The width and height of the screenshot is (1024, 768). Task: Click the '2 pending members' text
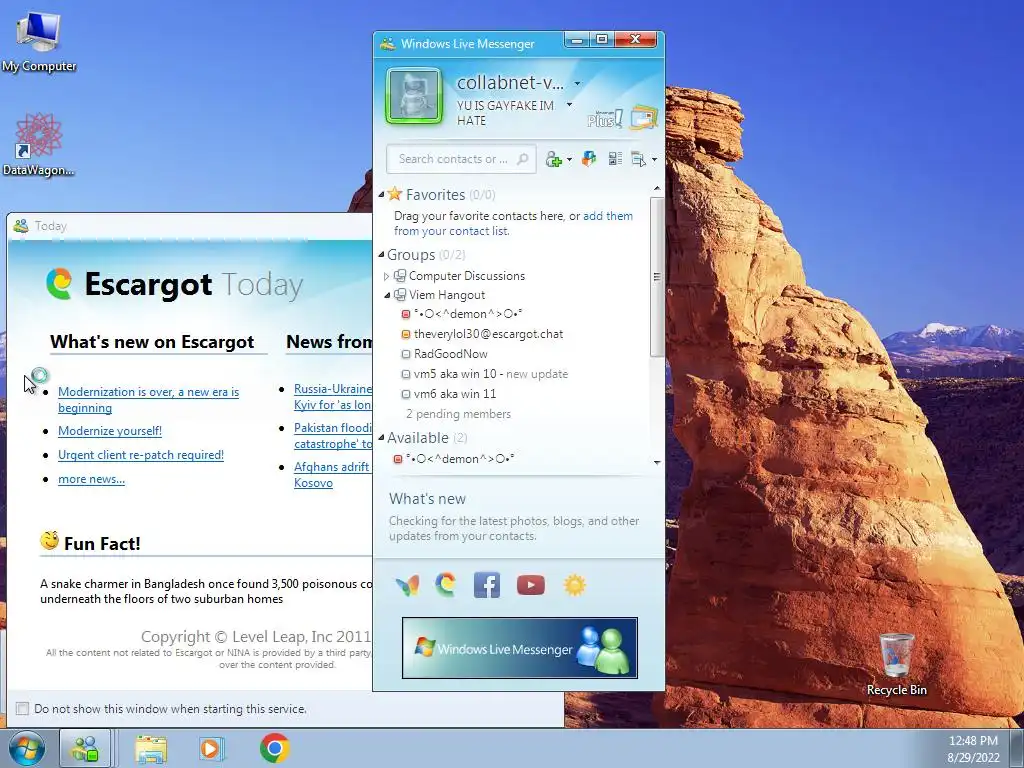pos(458,414)
